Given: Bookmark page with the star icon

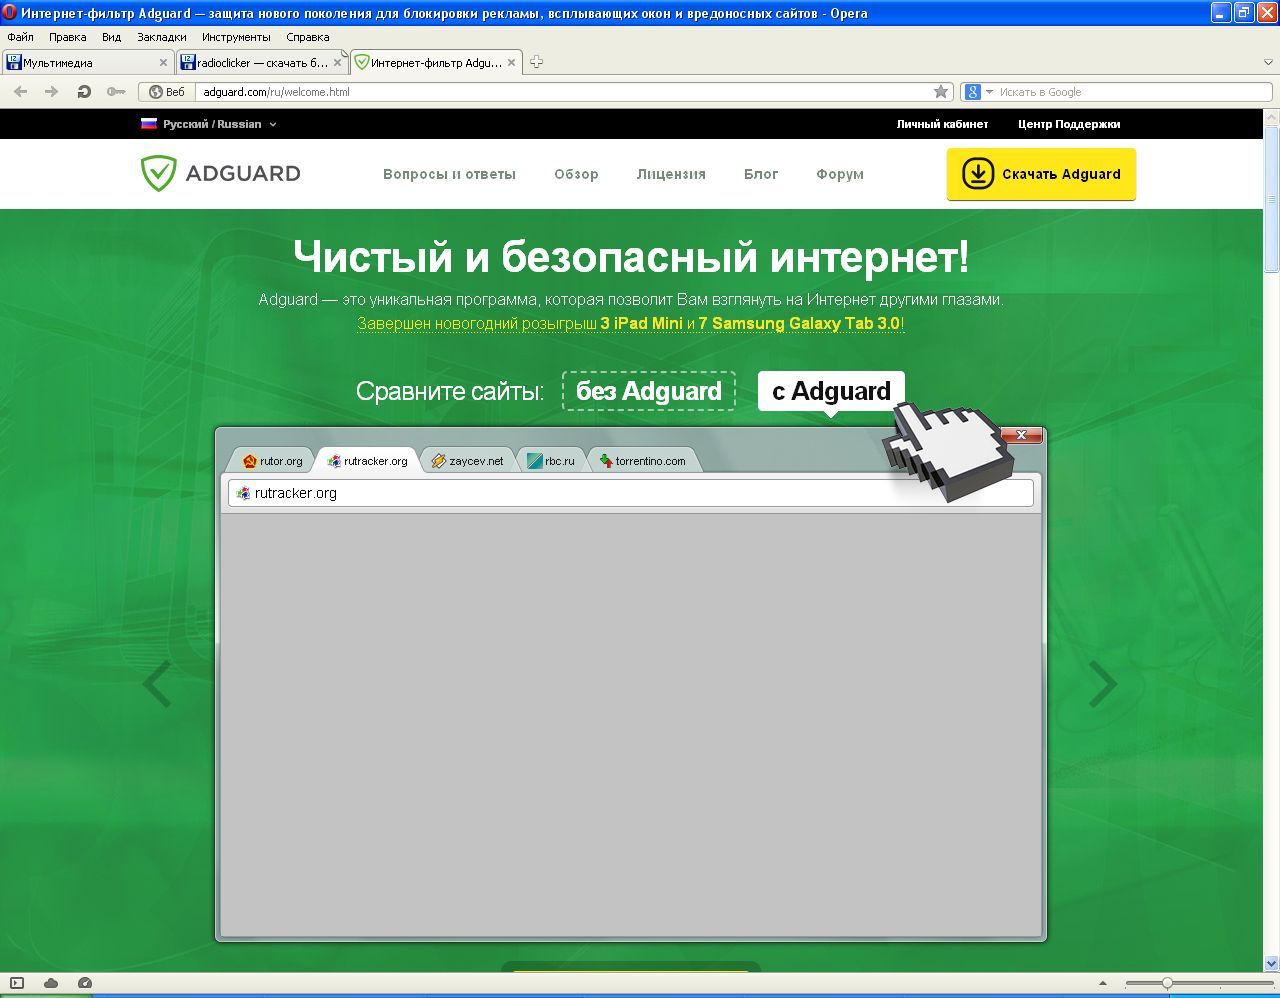Looking at the screenshot, I should (x=941, y=92).
